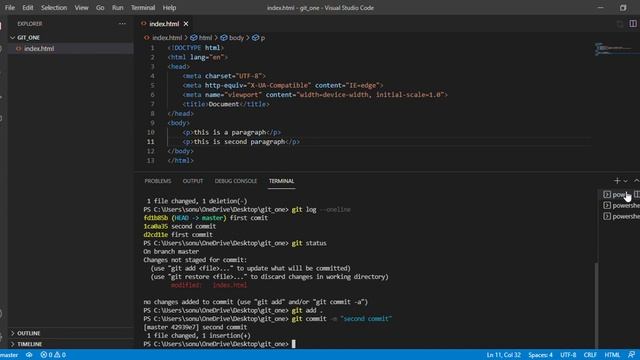Open the new terminal profile dropdown chevron
Viewport: 640px width, 360px height.
[625, 181]
